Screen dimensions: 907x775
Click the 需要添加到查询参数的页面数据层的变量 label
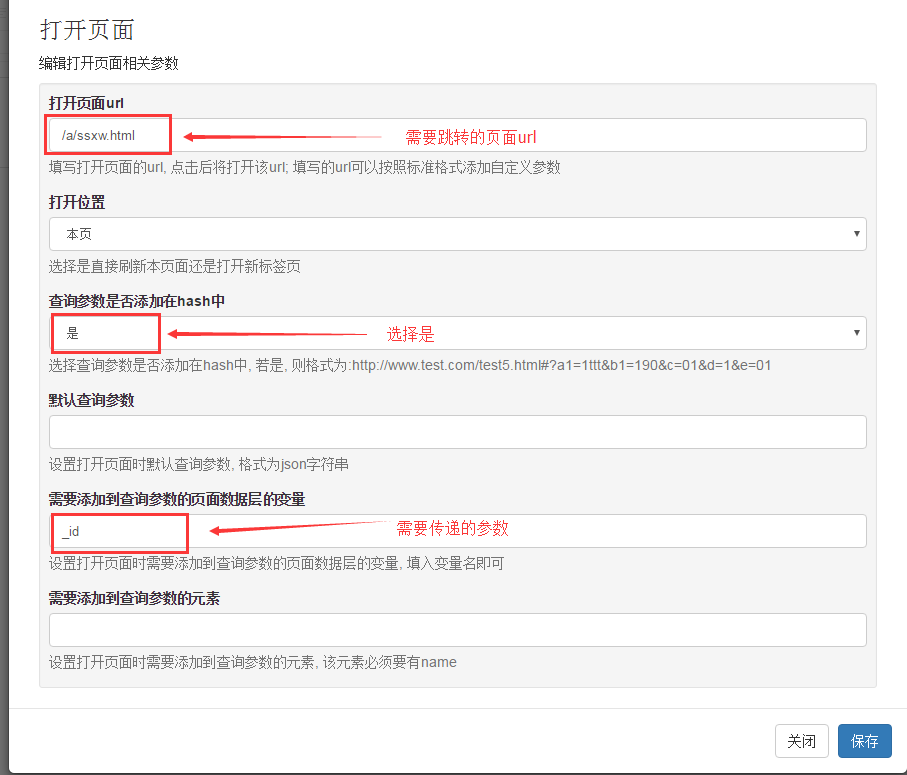pyautogui.click(x=177, y=499)
